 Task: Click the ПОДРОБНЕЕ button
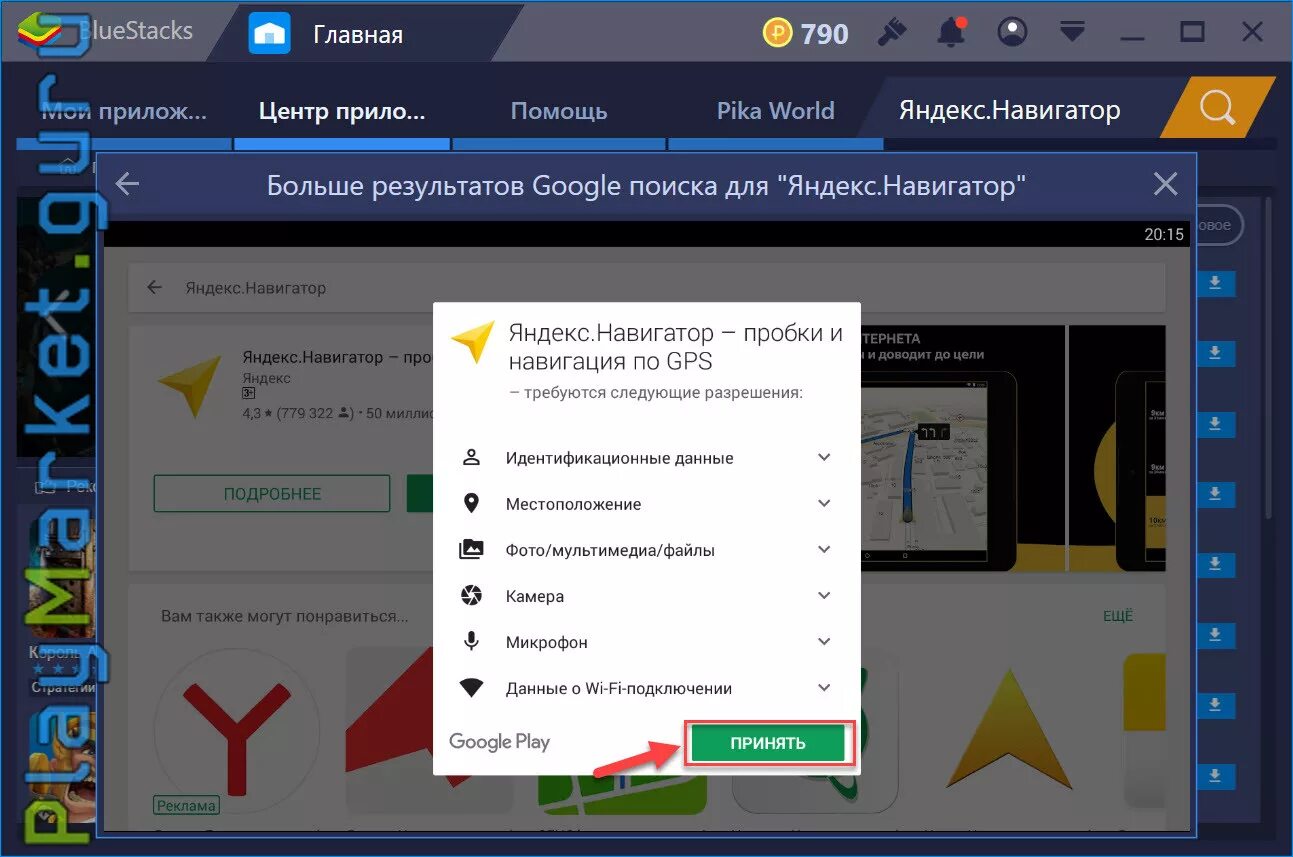272,494
